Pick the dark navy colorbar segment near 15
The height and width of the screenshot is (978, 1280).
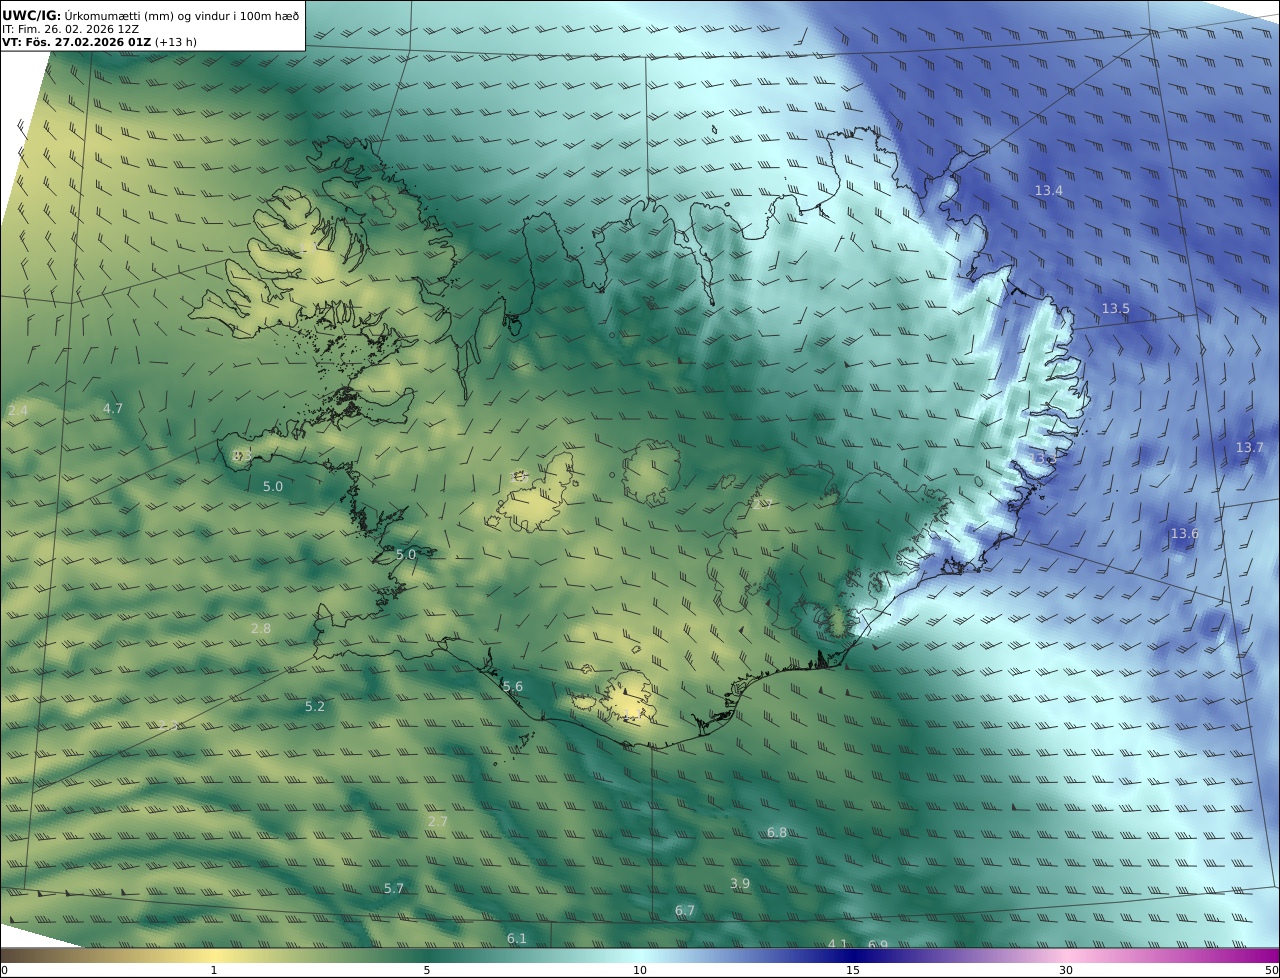(x=853, y=955)
